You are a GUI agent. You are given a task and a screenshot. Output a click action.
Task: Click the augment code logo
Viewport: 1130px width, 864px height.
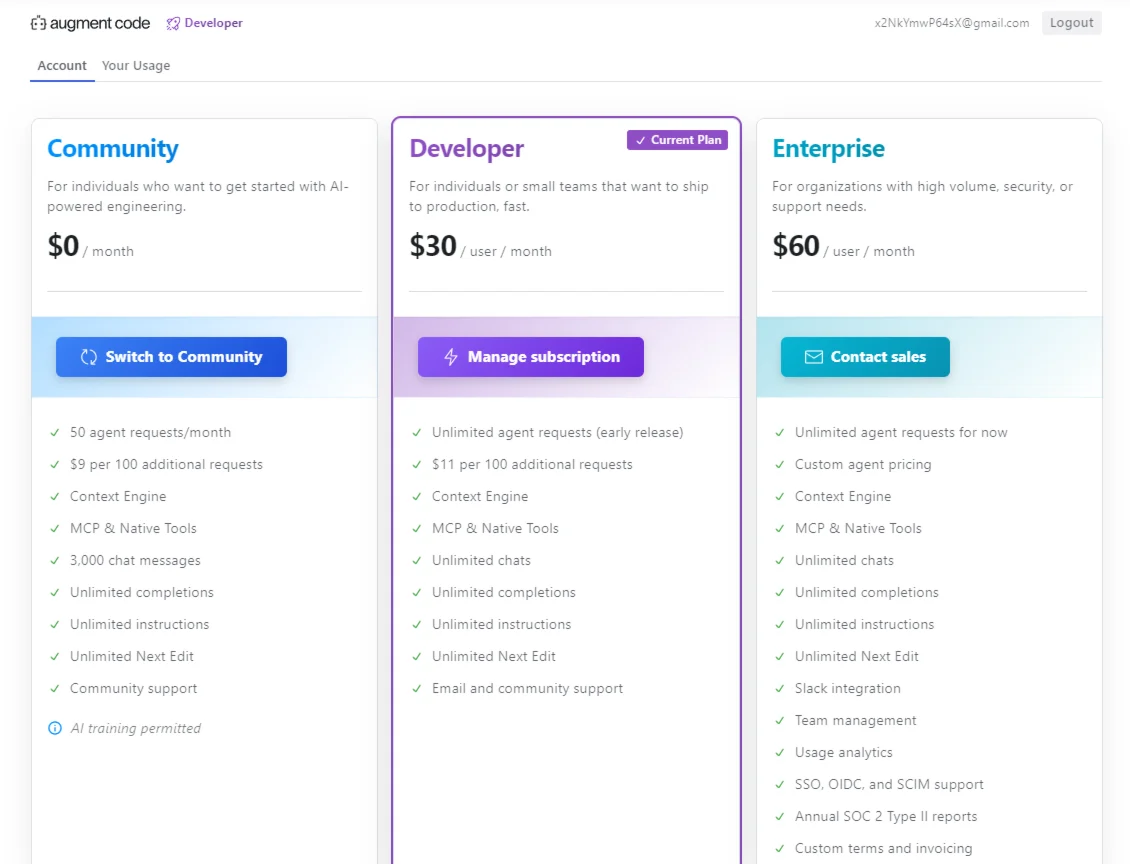[90, 23]
